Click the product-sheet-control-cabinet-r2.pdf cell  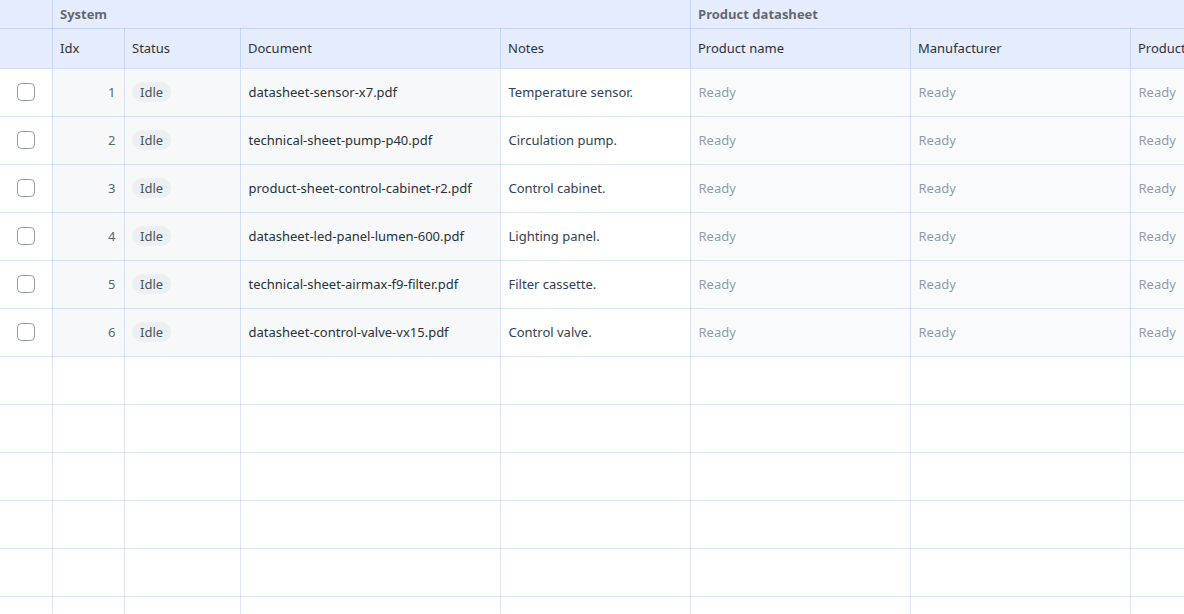click(370, 188)
